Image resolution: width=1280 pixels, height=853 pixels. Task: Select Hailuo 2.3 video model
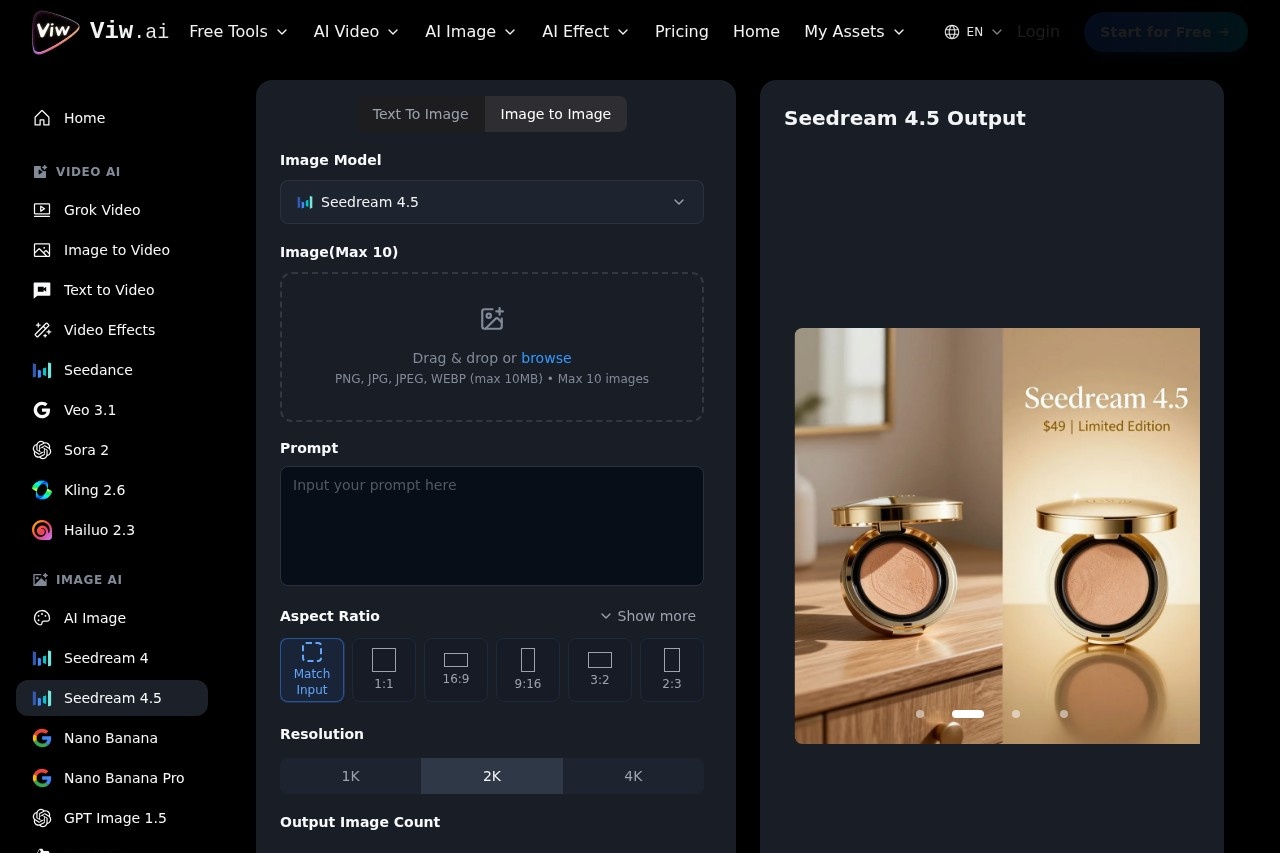pyautogui.click(x=99, y=530)
